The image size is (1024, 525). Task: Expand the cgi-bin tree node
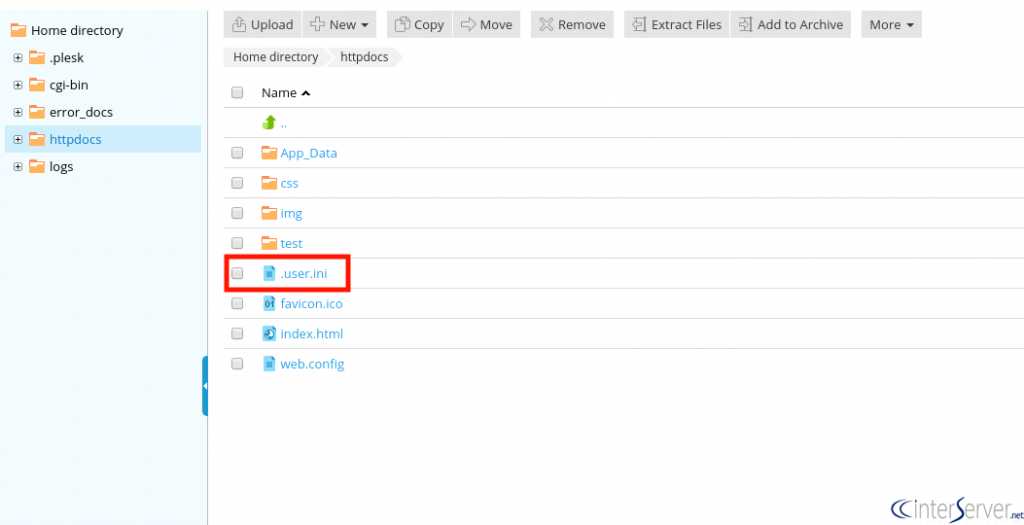point(18,85)
